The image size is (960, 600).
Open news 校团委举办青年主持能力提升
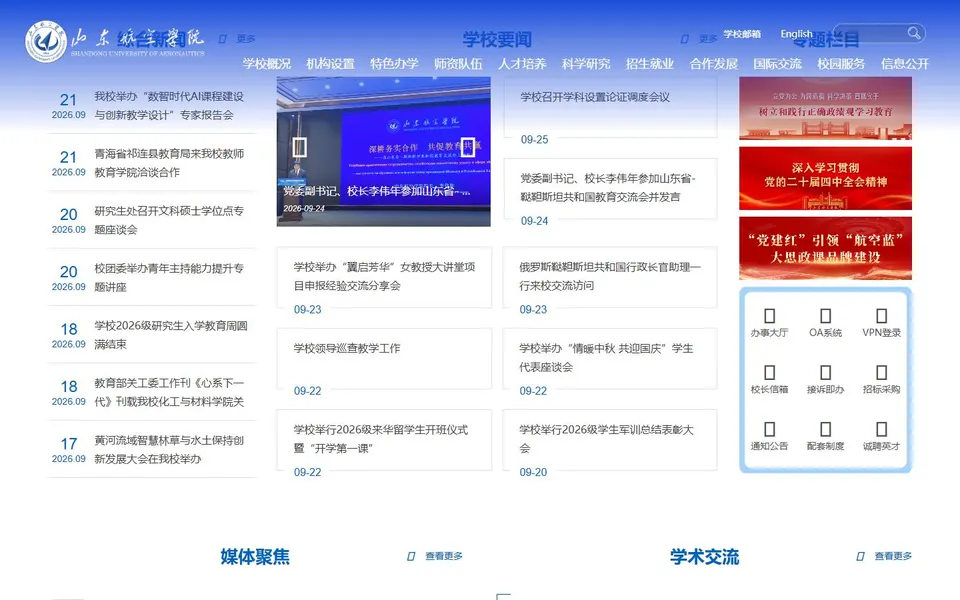169,277
